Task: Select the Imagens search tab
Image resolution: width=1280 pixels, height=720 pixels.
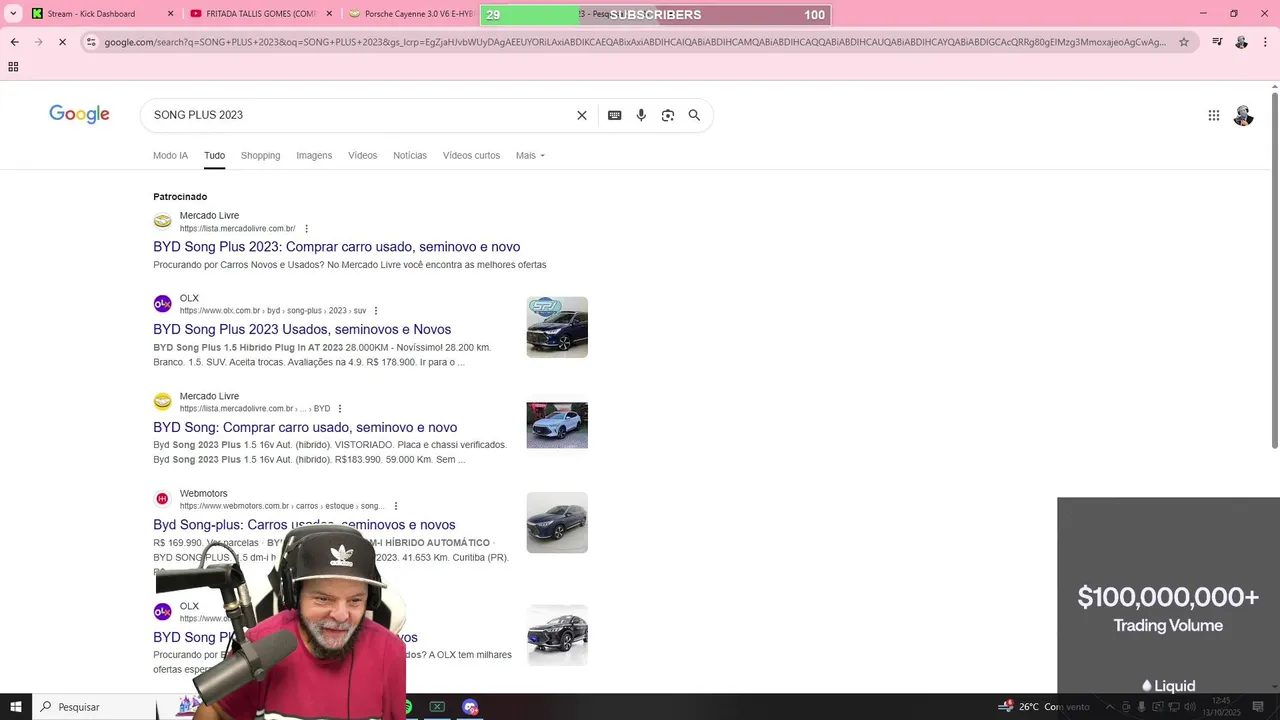Action: pyautogui.click(x=314, y=156)
